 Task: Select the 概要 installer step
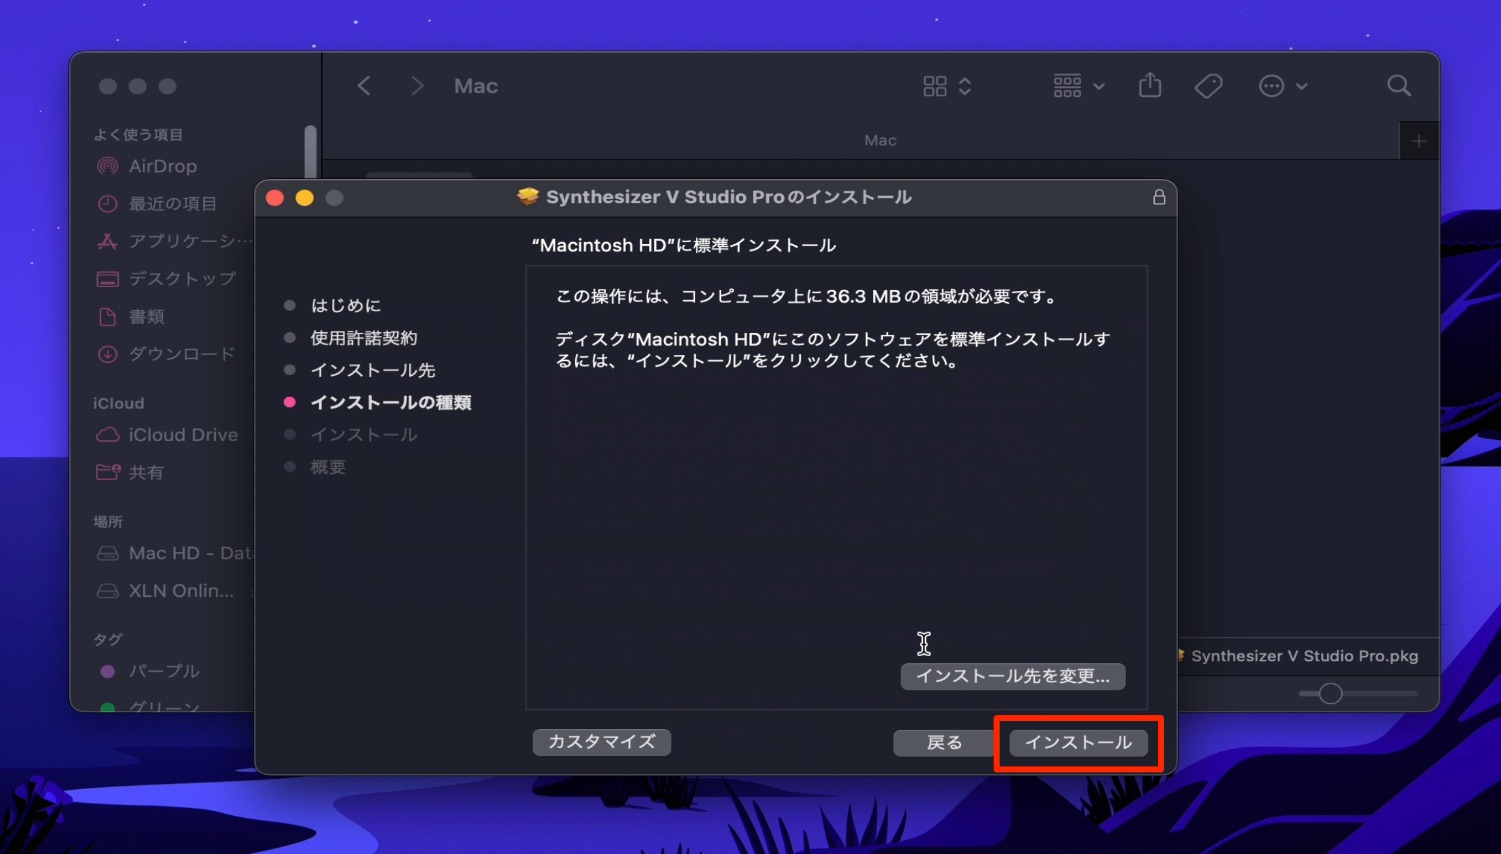pos(328,467)
